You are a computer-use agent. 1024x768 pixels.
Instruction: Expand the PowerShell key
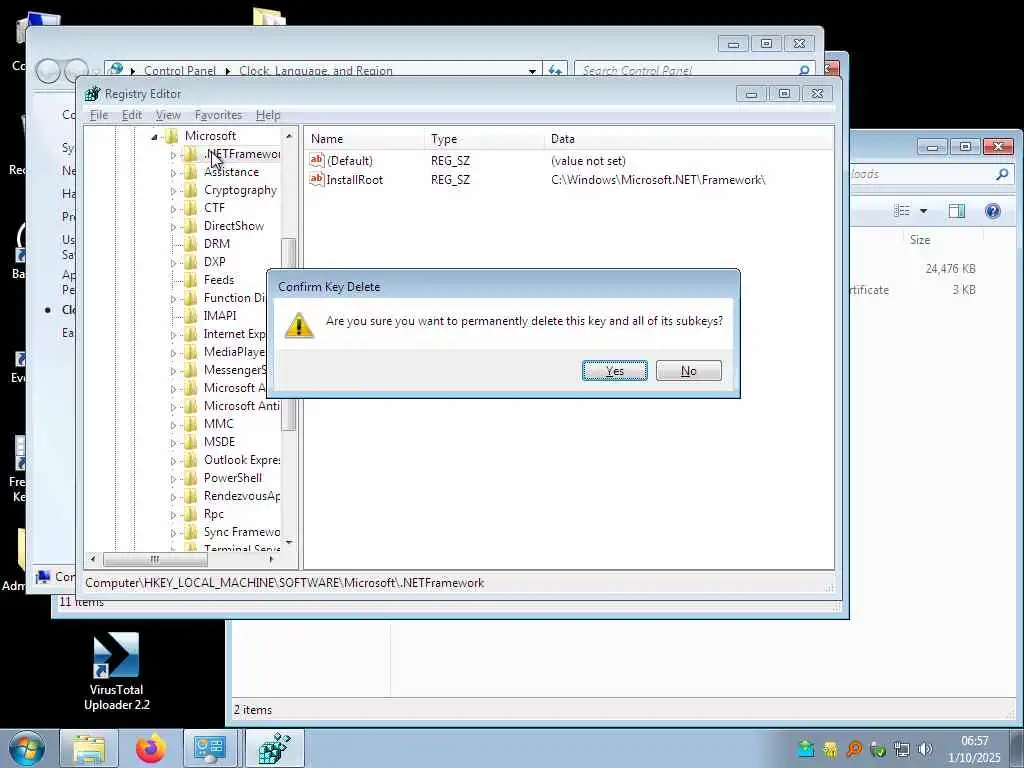point(173,479)
